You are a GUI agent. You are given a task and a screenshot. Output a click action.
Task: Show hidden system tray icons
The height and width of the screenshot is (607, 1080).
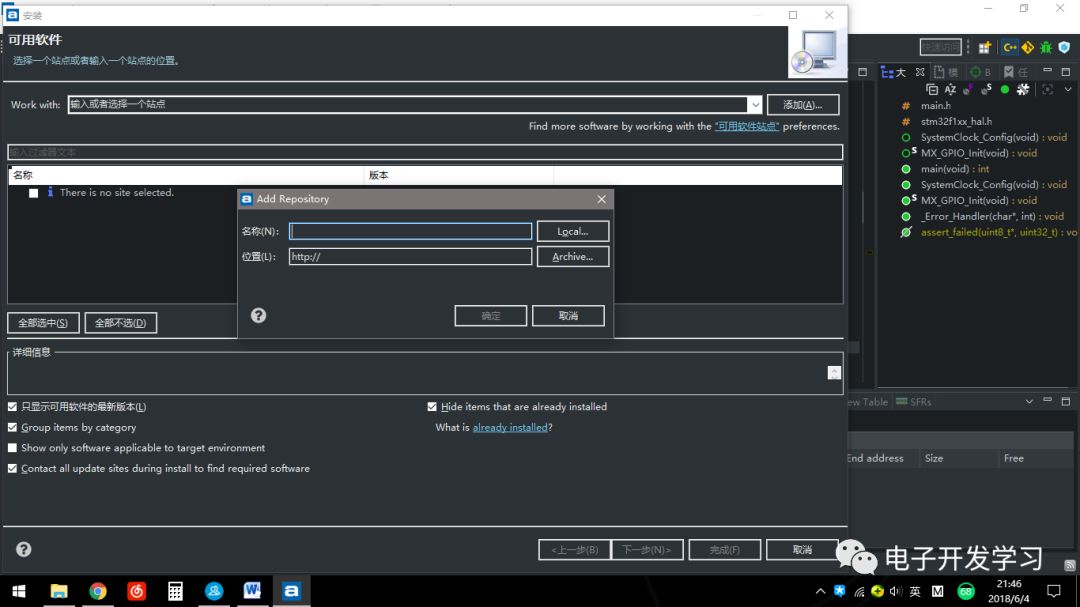click(x=820, y=591)
